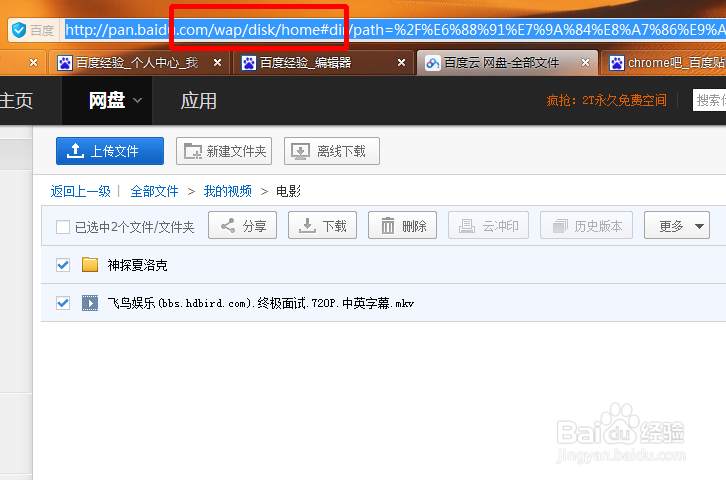Viewport: 726px width, 480px height.
Task: Switch to 百度云 网盘-全部文件 tab
Action: click(x=506, y=62)
